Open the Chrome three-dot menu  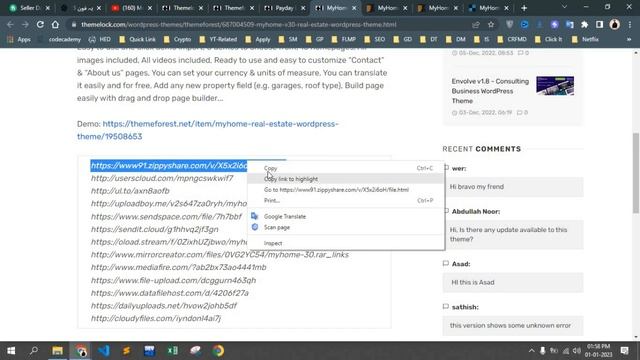(631, 24)
